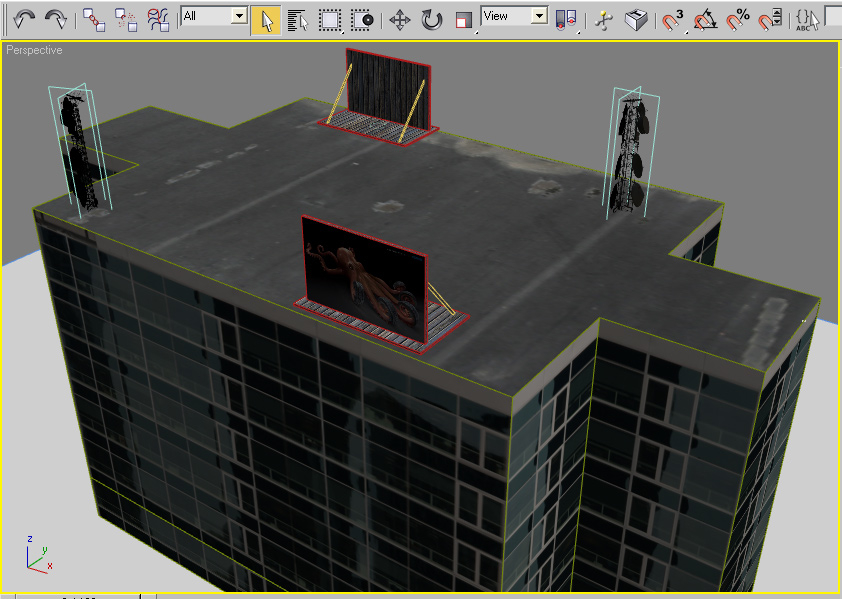The image size is (842, 599).
Task: Activate the Select and Move tool
Action: (397, 17)
